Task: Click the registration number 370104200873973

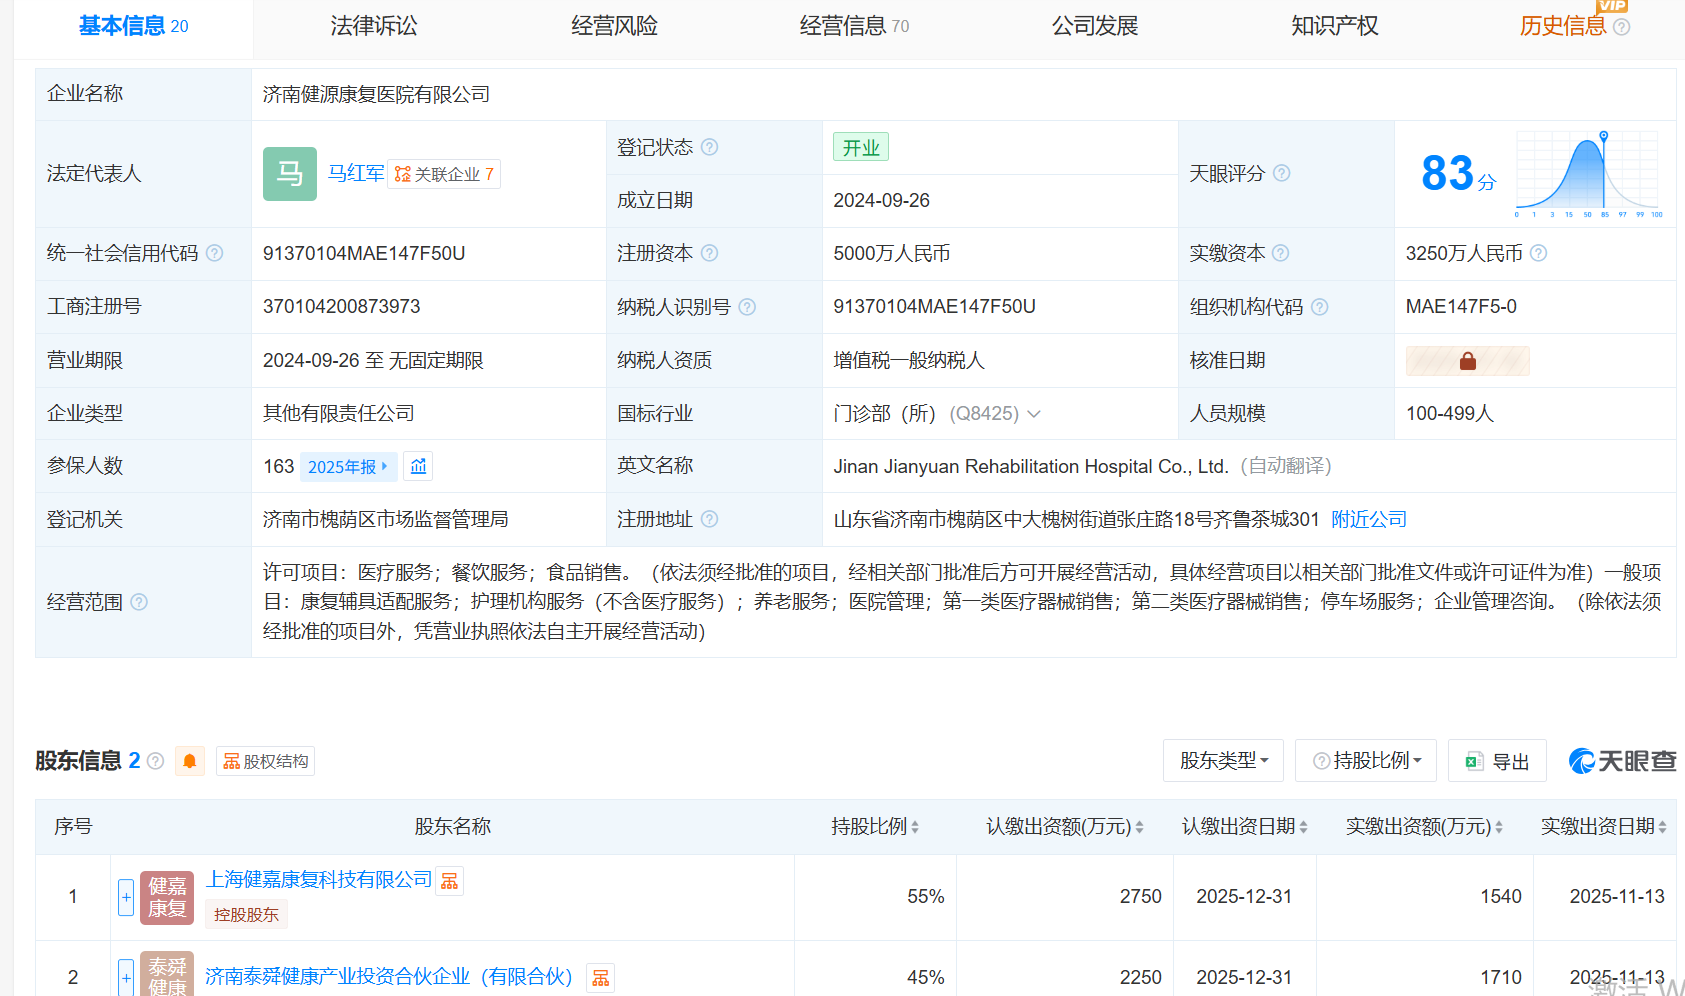Action: coord(342,307)
